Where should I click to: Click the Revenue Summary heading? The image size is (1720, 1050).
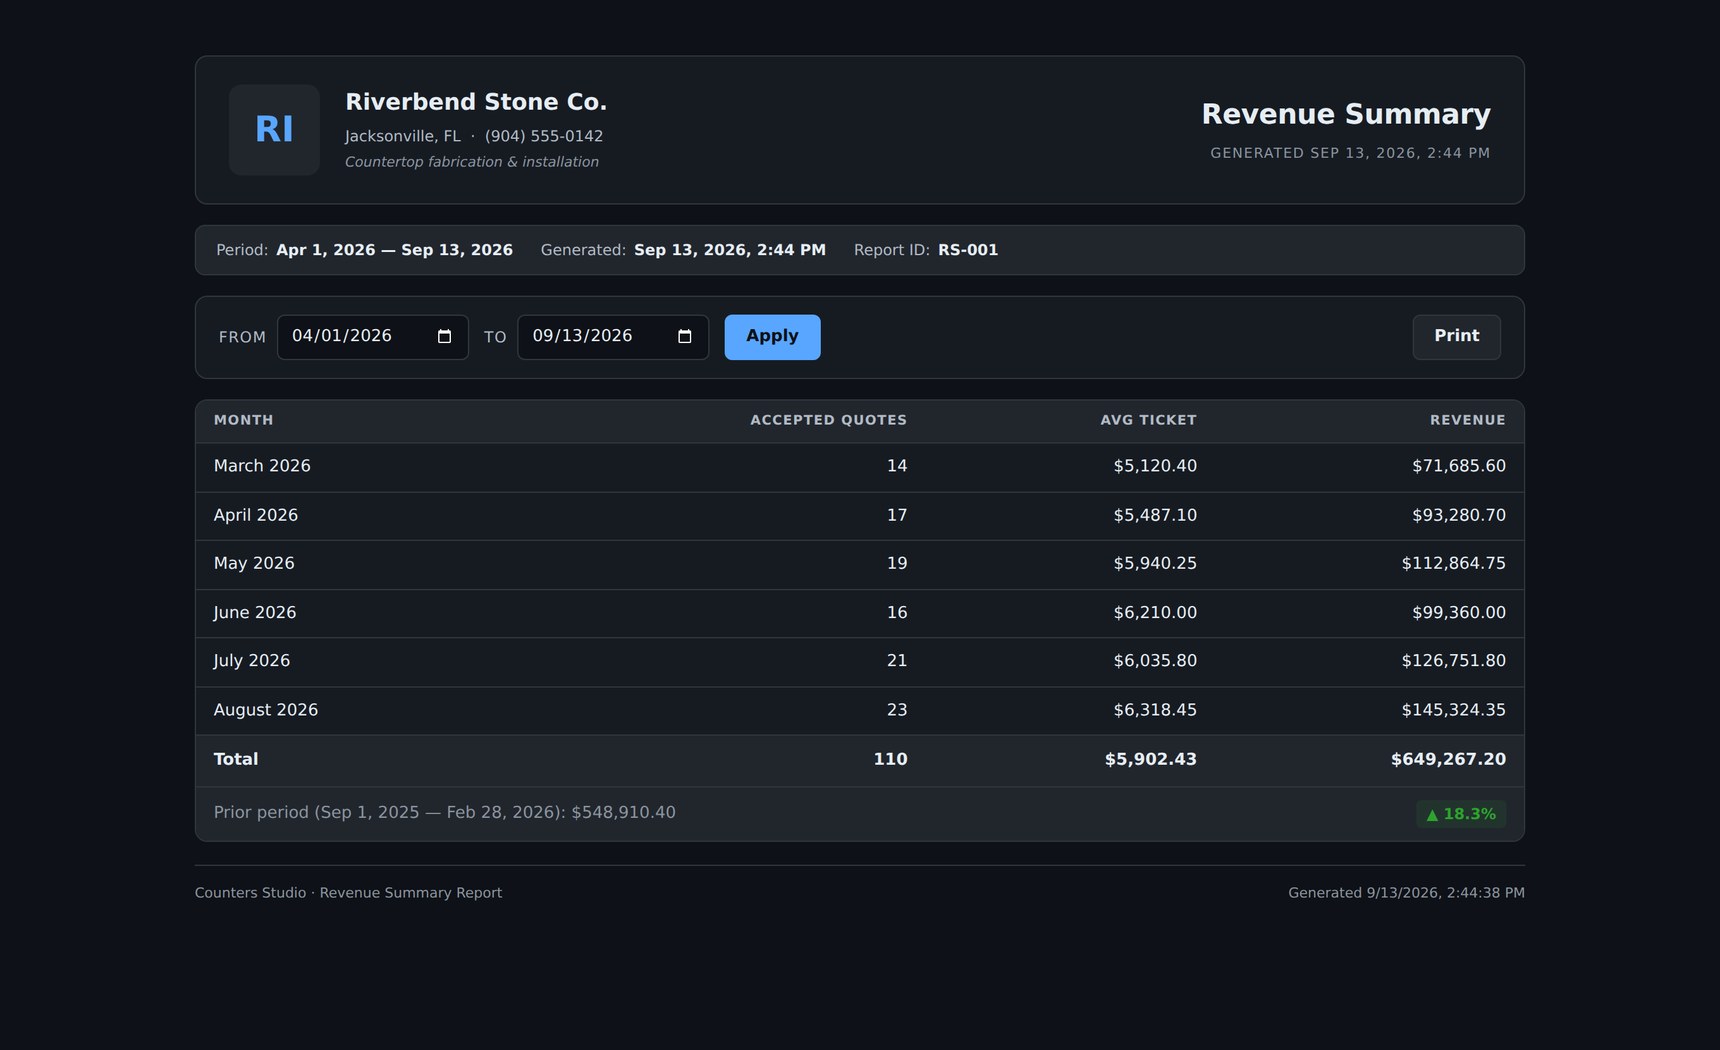coord(1346,114)
